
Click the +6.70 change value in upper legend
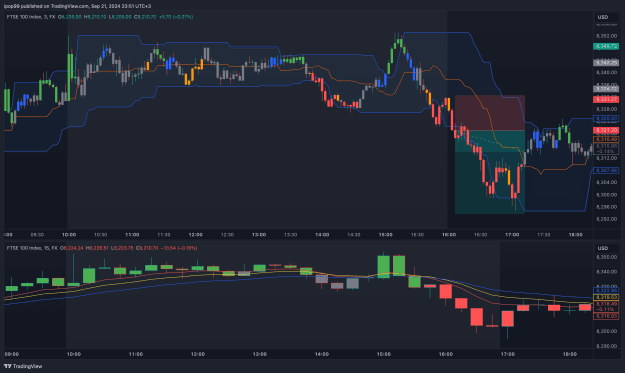[x=165, y=17]
